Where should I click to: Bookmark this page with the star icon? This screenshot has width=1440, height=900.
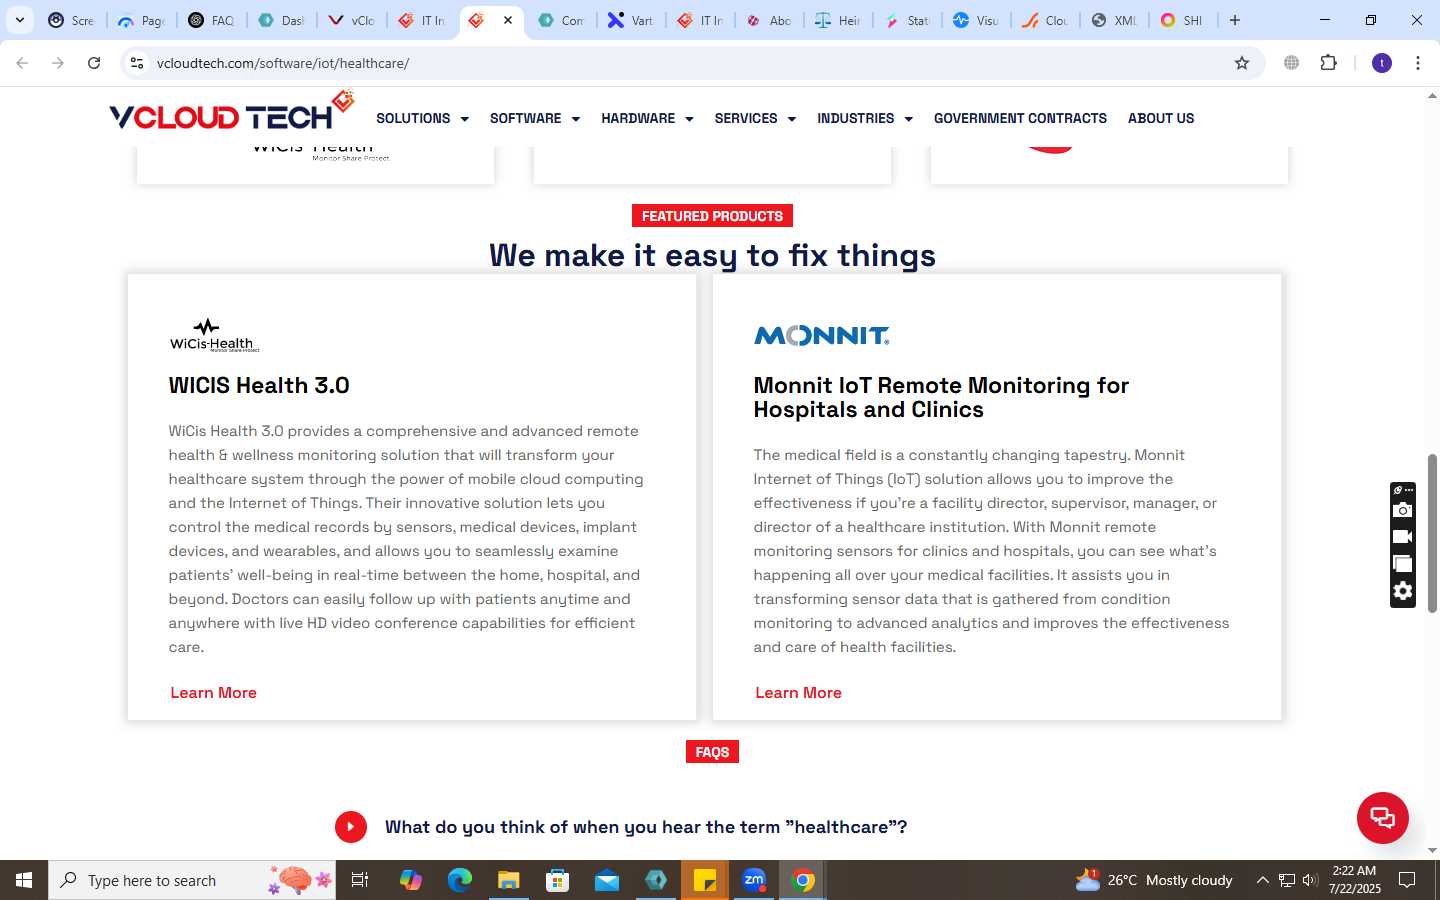[x=1242, y=63]
